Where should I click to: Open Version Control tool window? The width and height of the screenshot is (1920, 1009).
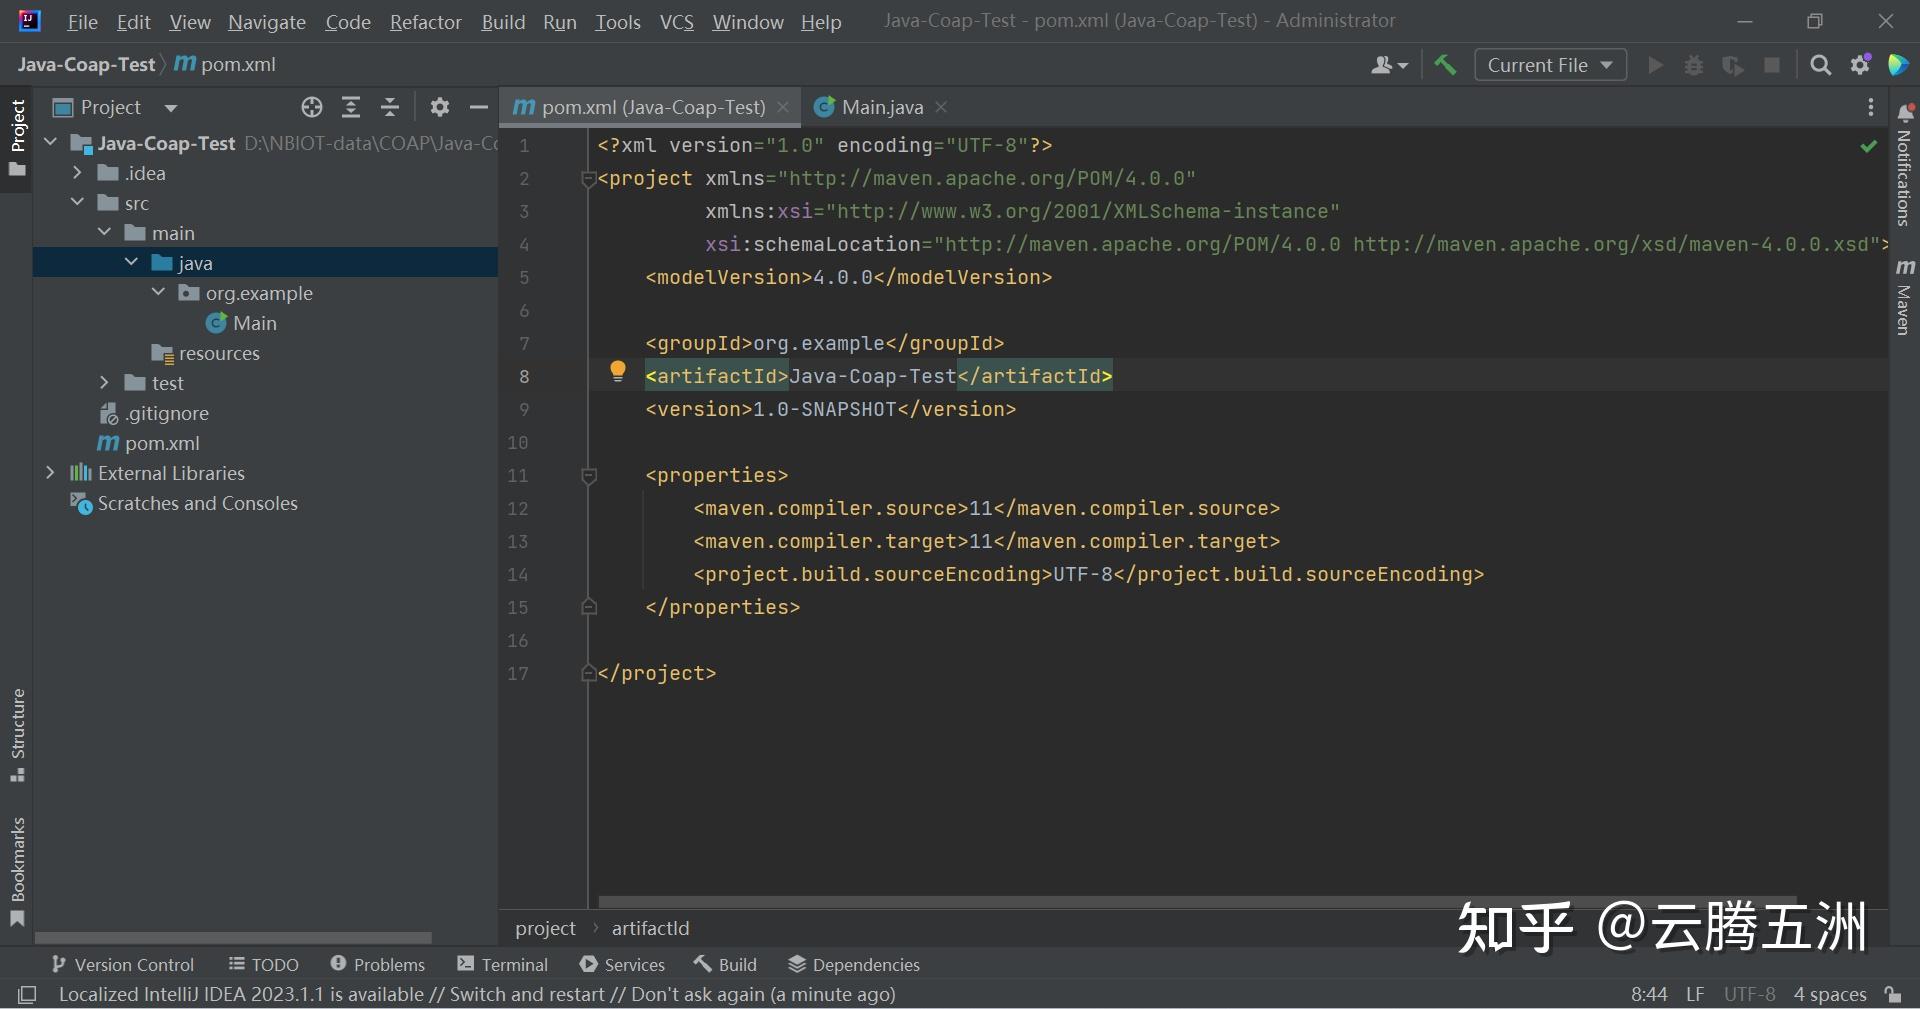click(x=122, y=965)
